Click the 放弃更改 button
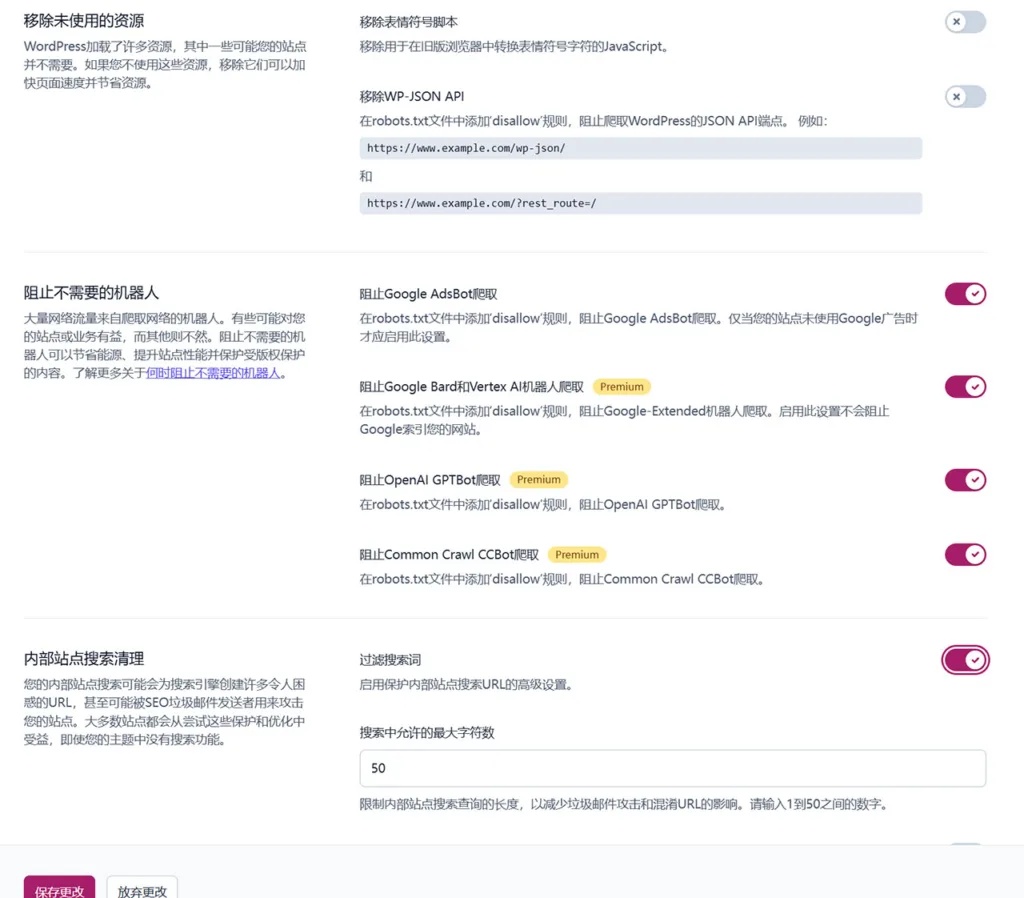1024x898 pixels. 141,888
